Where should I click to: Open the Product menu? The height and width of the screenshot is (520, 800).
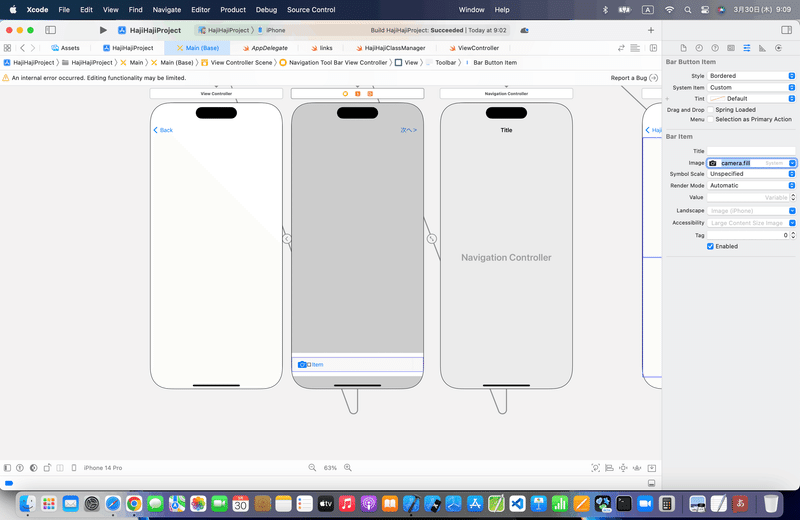pyautogui.click(x=233, y=10)
